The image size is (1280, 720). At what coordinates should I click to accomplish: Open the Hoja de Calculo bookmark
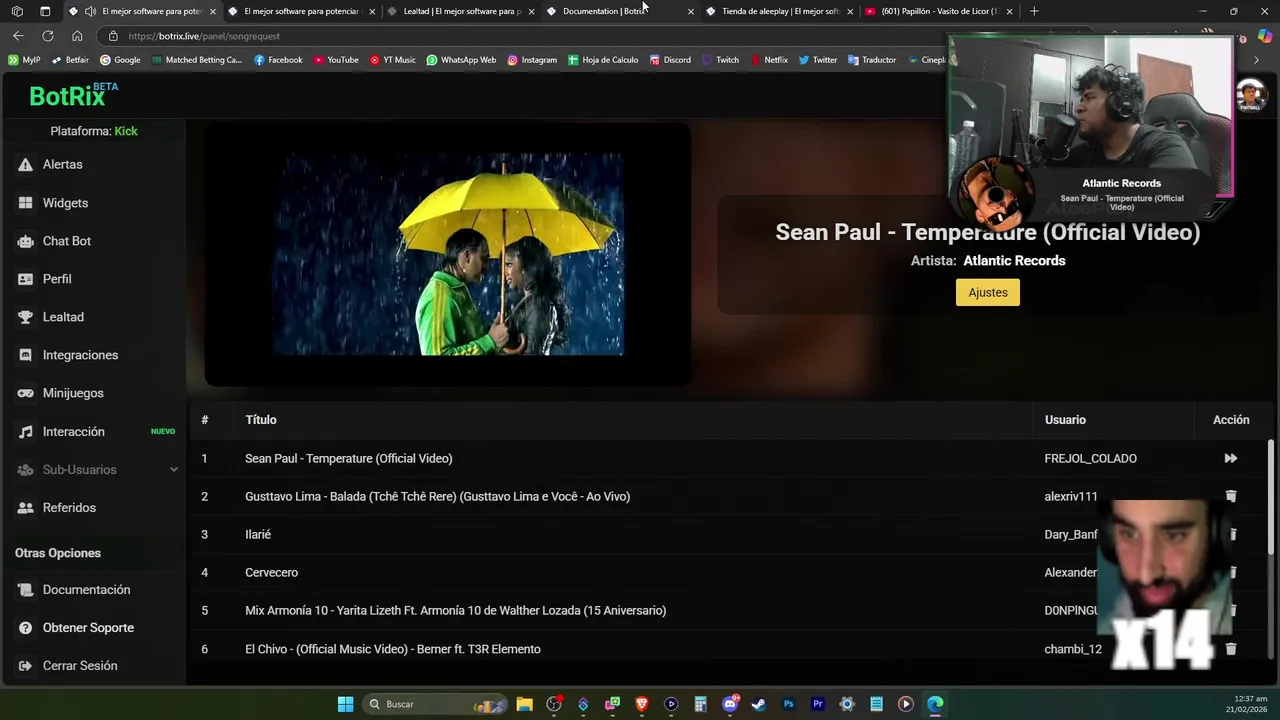[603, 60]
